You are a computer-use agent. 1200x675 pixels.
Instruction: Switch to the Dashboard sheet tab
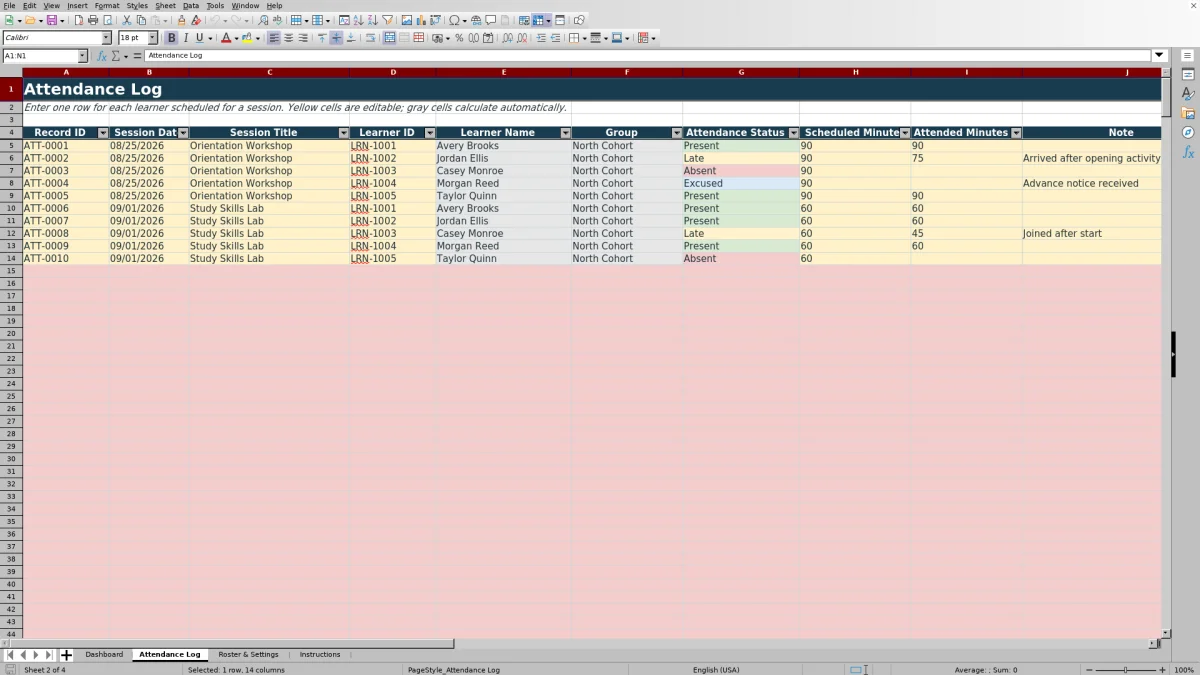104,655
